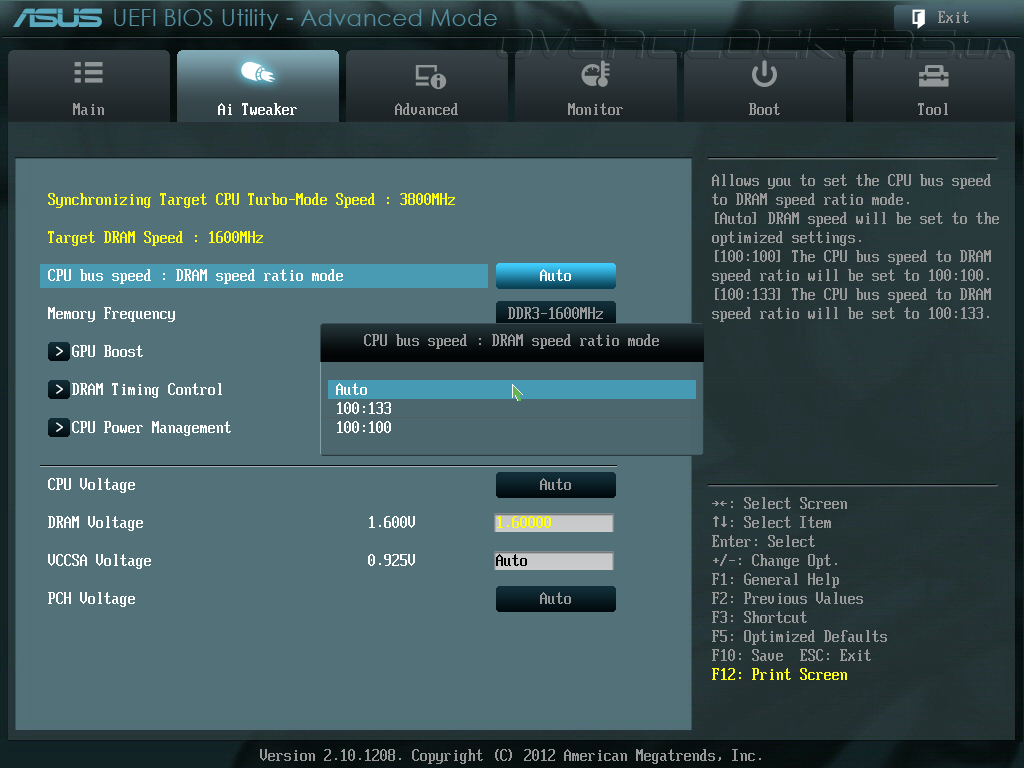1024x768 pixels.
Task: Select the DRAM Voltage label
Action: (x=95, y=522)
